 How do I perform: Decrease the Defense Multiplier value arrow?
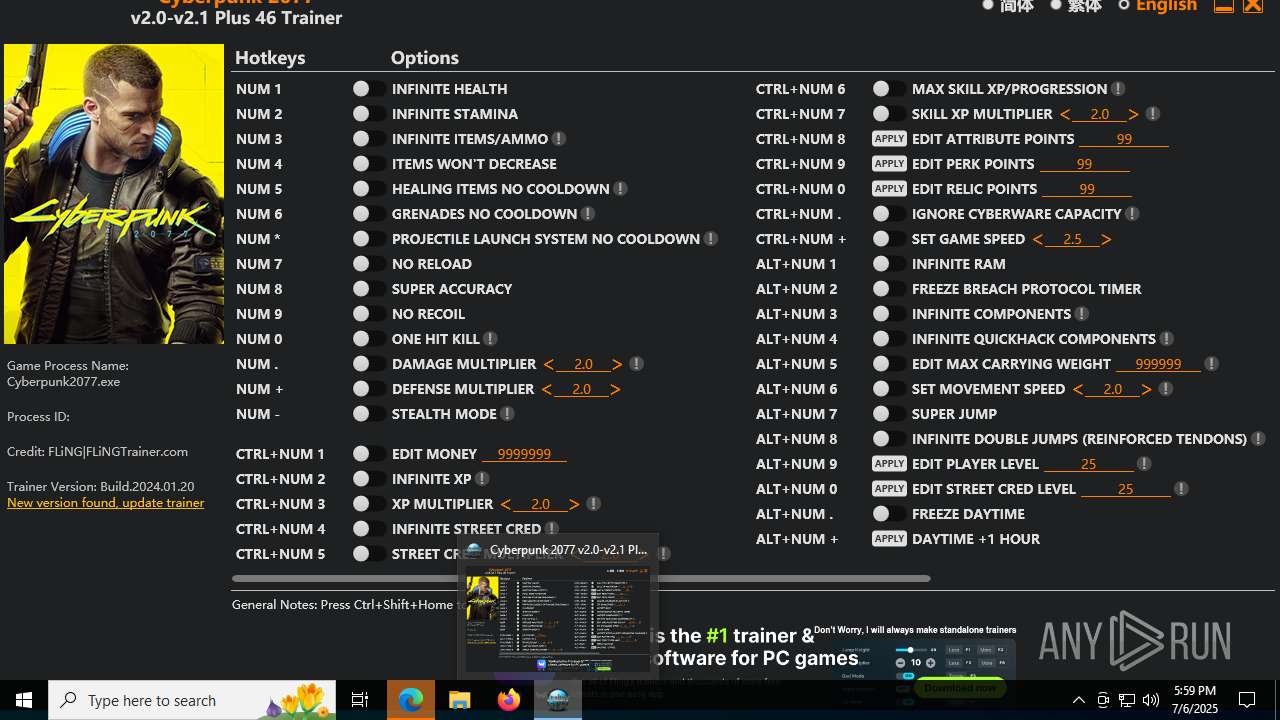[546, 389]
